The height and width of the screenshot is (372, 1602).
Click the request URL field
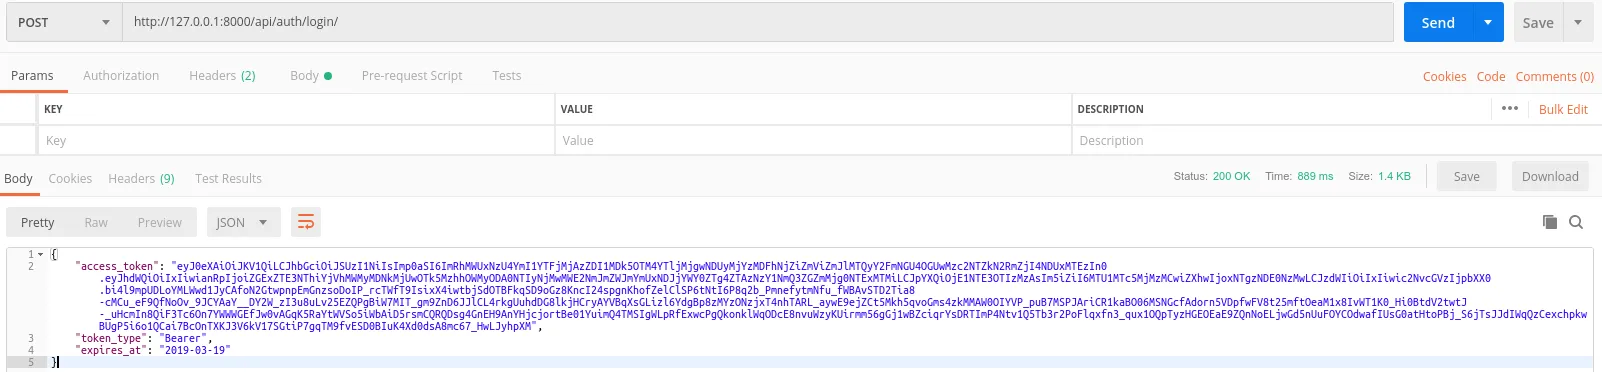[758, 22]
